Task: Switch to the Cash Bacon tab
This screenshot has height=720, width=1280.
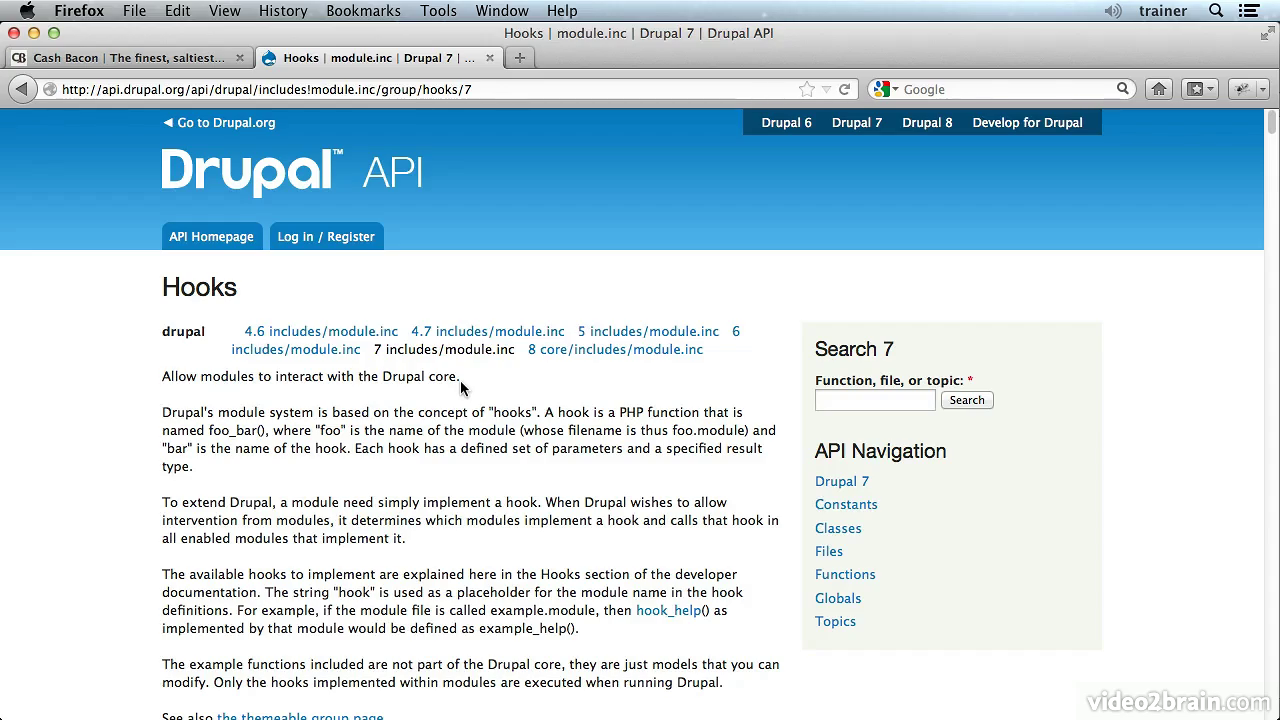Action: point(129,58)
